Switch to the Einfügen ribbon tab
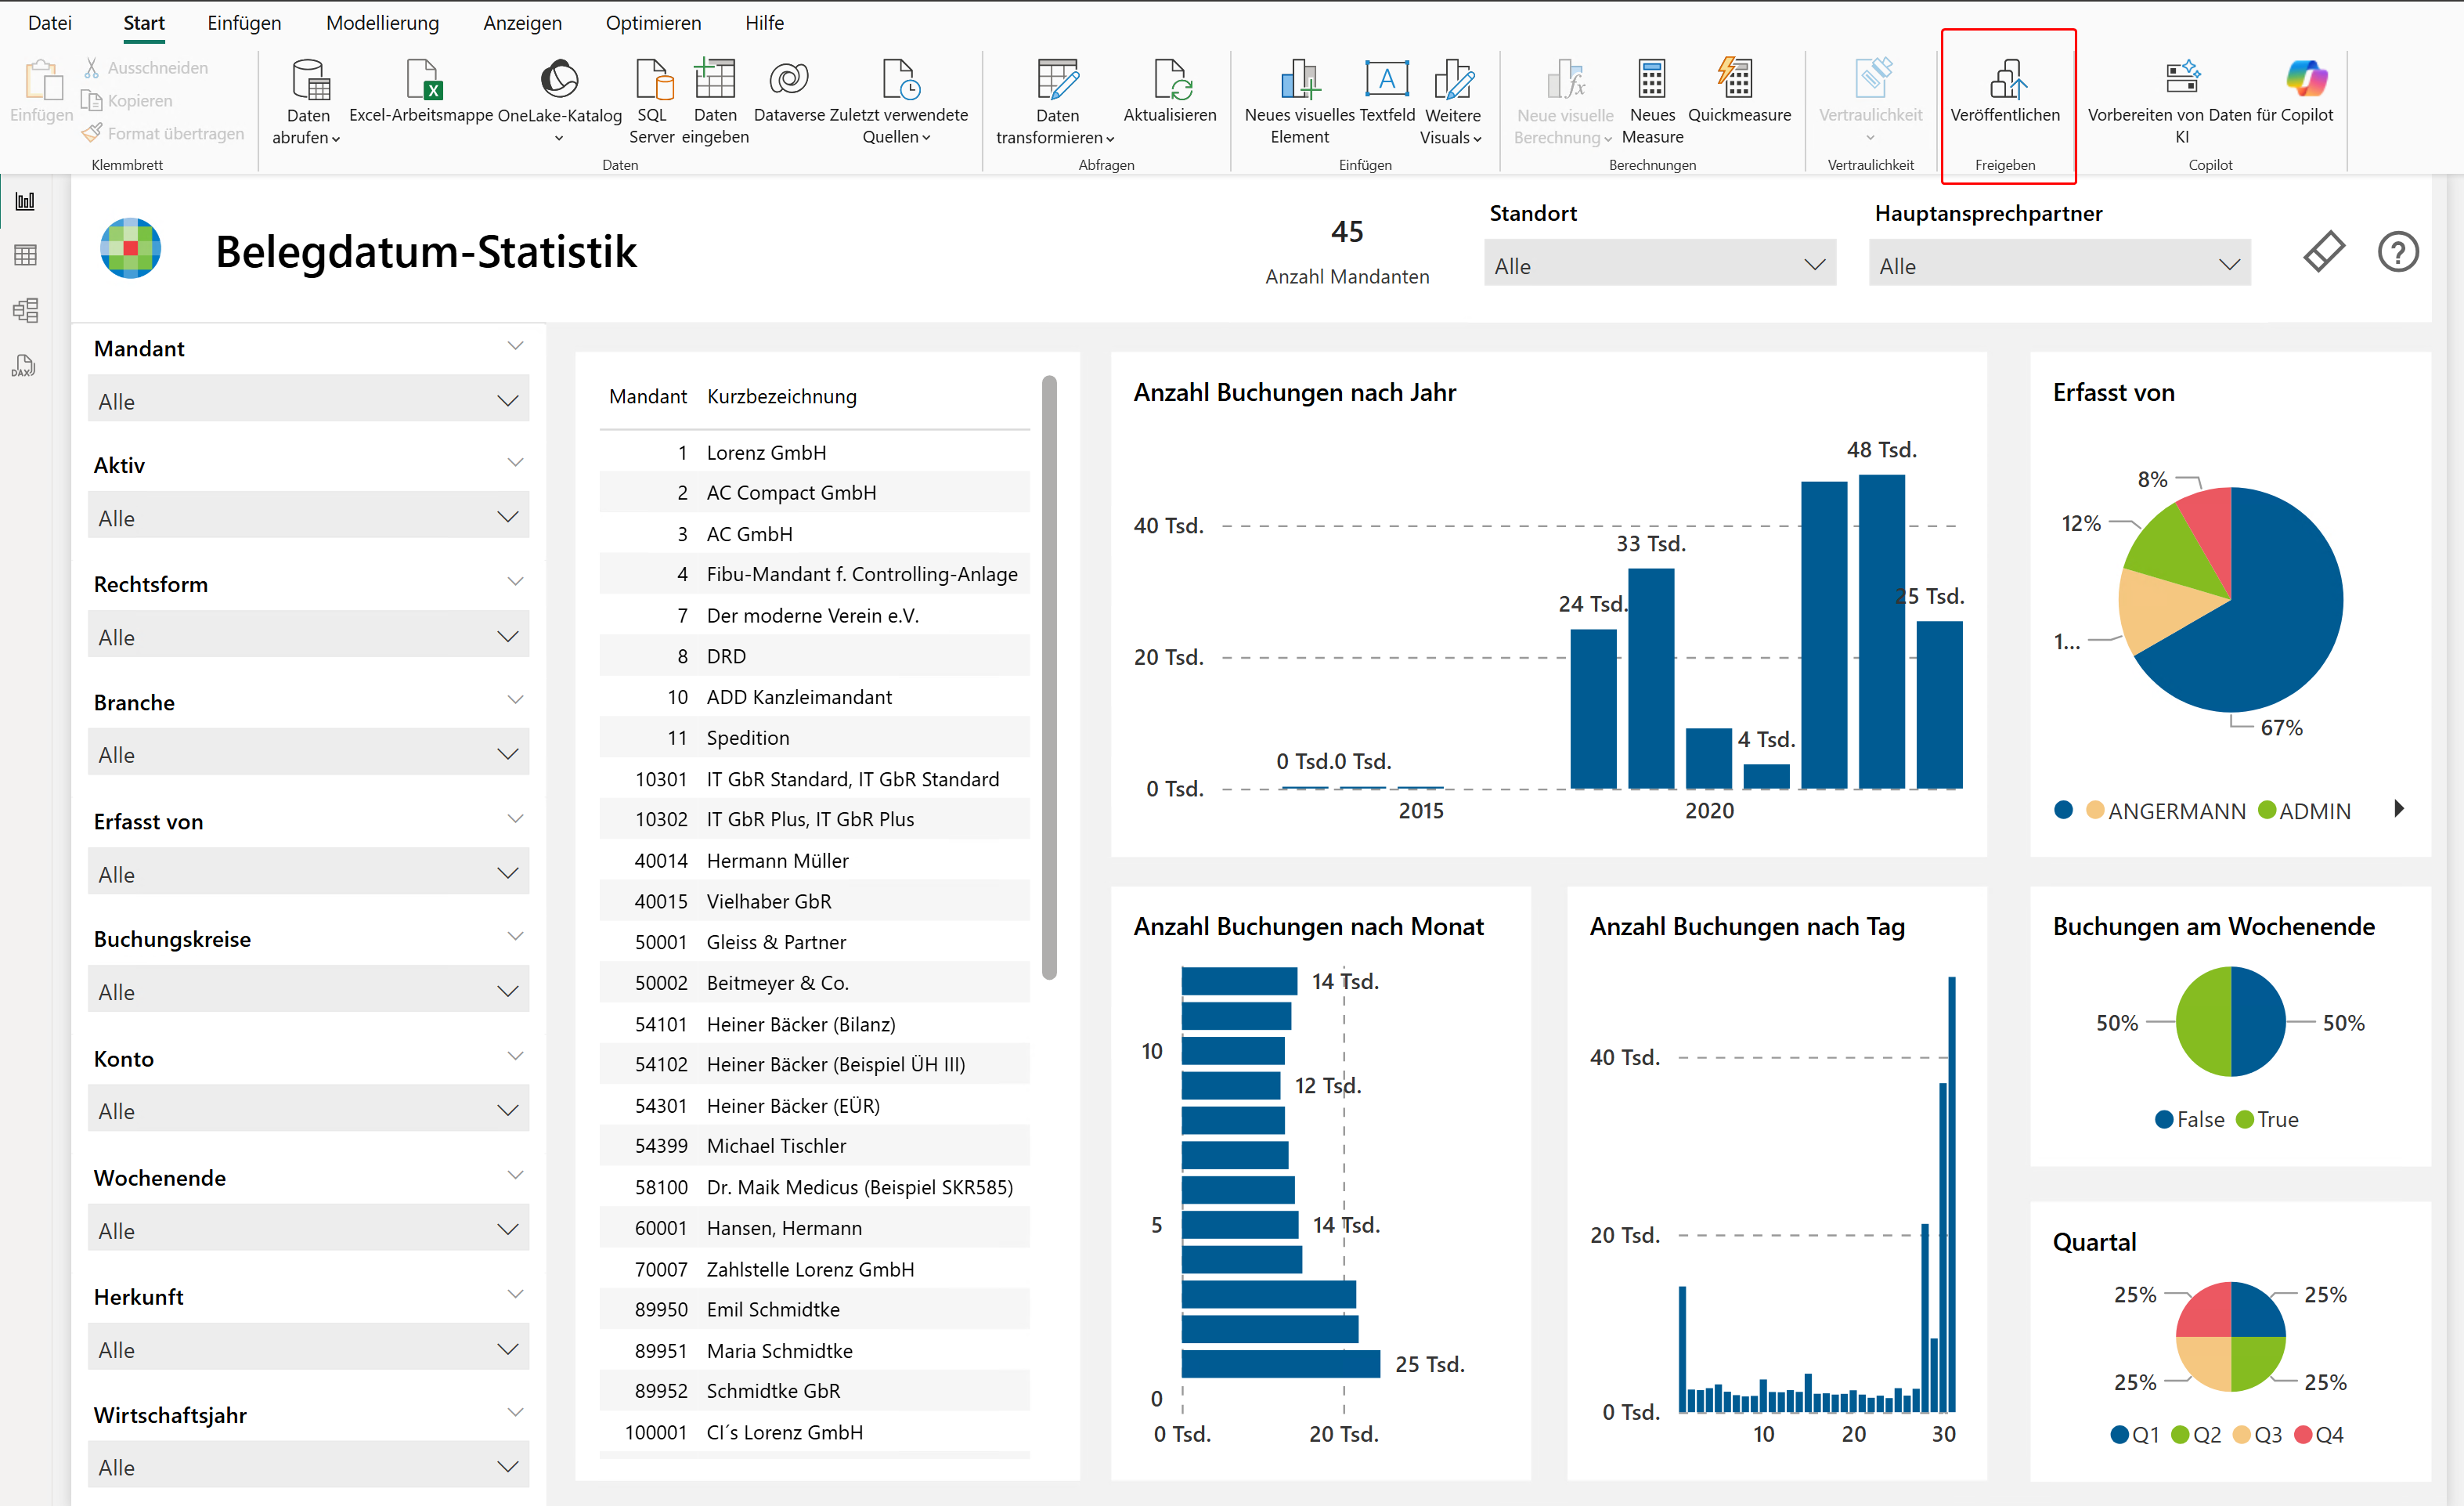Viewport: 2464px width, 1506px height. (x=244, y=22)
